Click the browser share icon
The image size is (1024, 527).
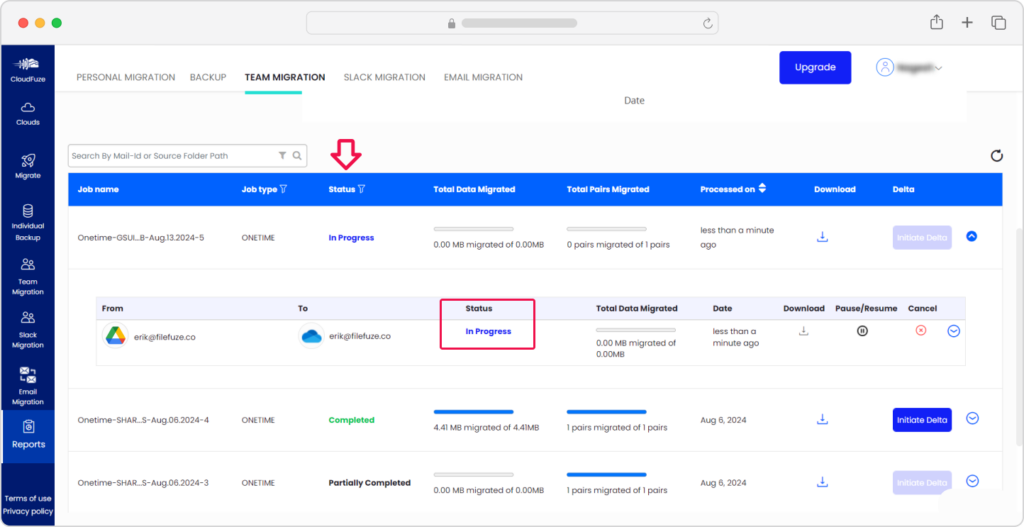[936, 22]
